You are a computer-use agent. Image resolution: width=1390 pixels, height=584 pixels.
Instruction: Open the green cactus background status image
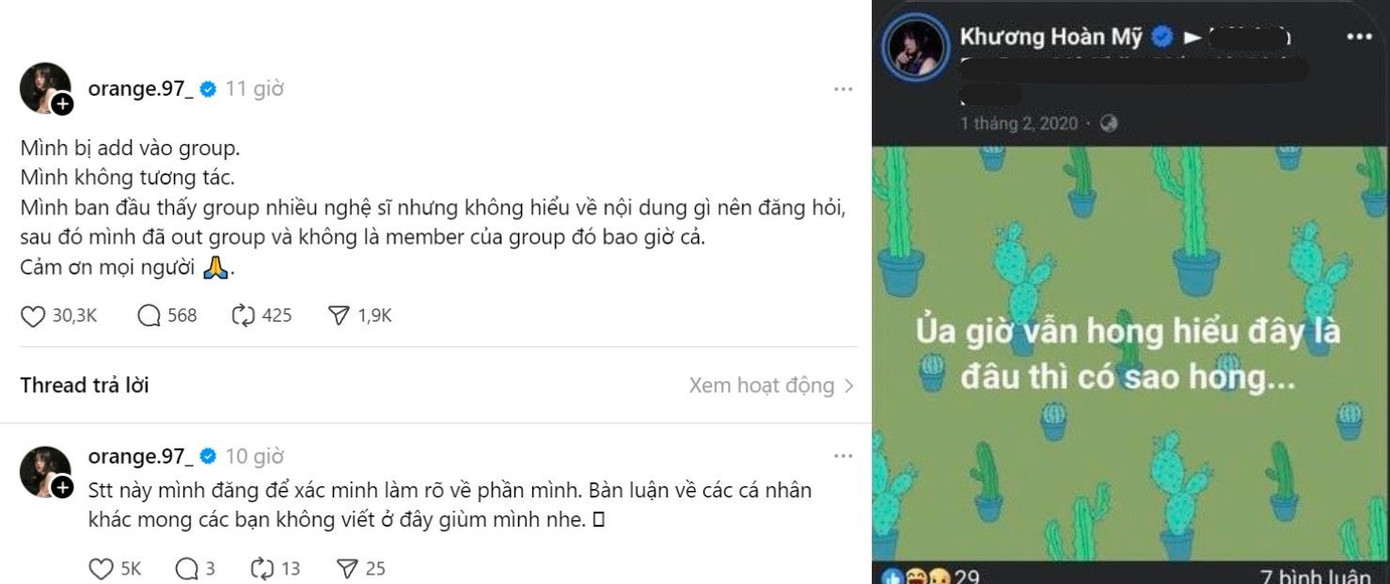coord(1130,353)
